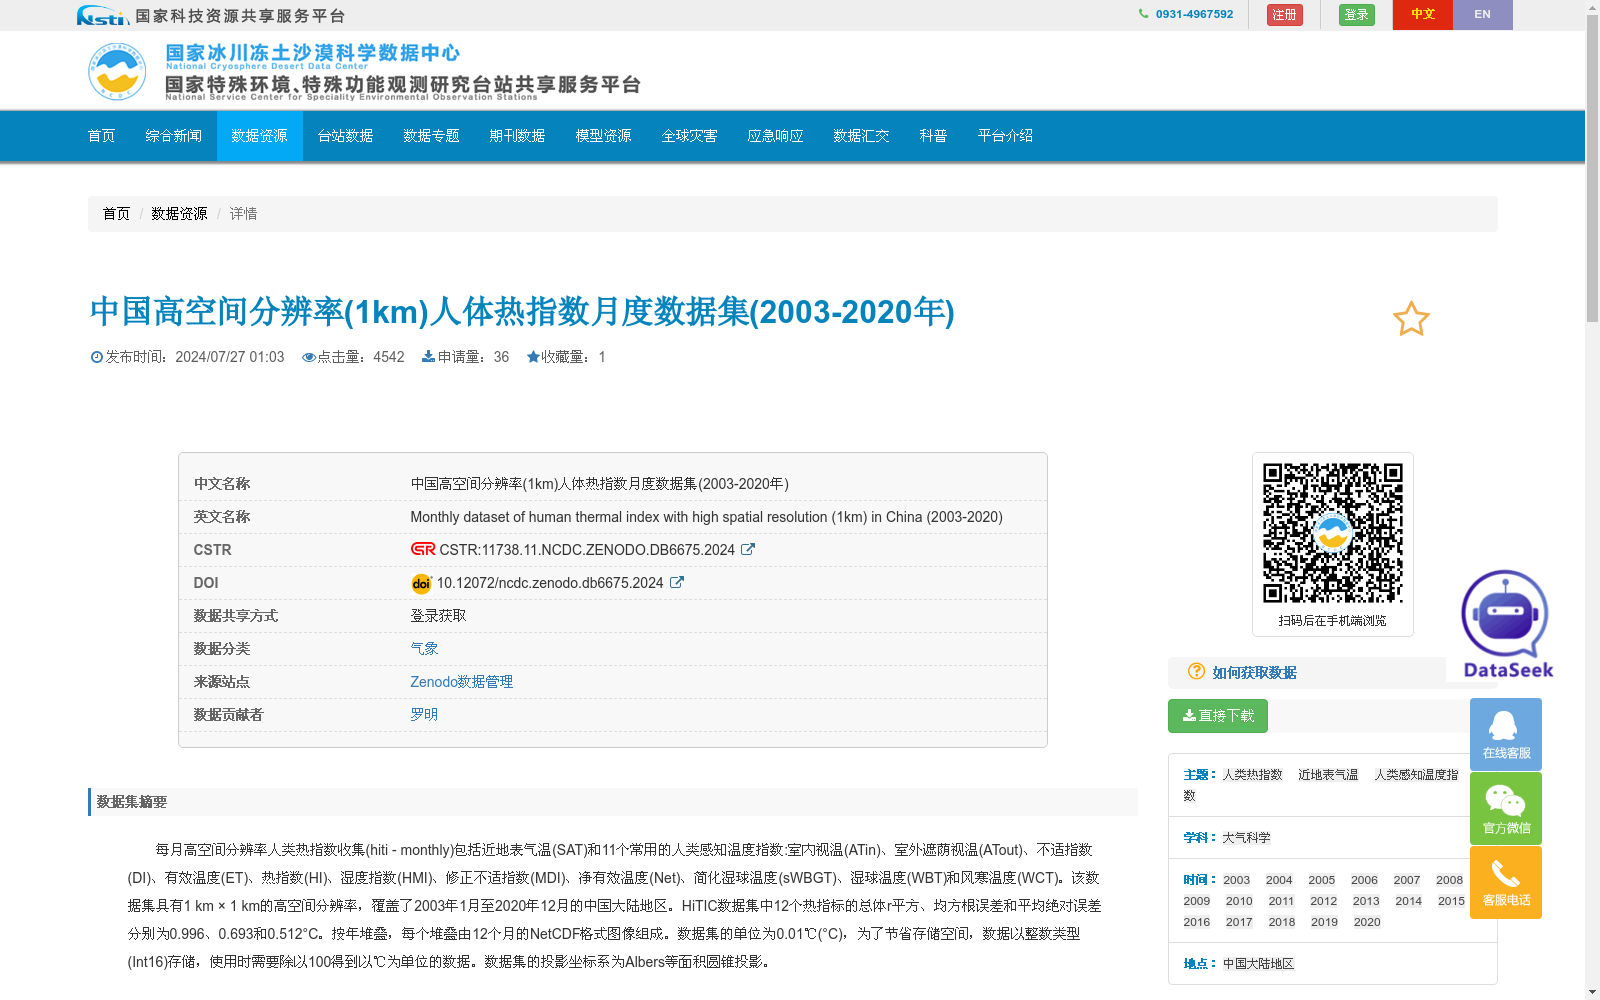Click the scrollbar up arrow
This screenshot has width=1600, height=1000.
[x=1592, y=7]
